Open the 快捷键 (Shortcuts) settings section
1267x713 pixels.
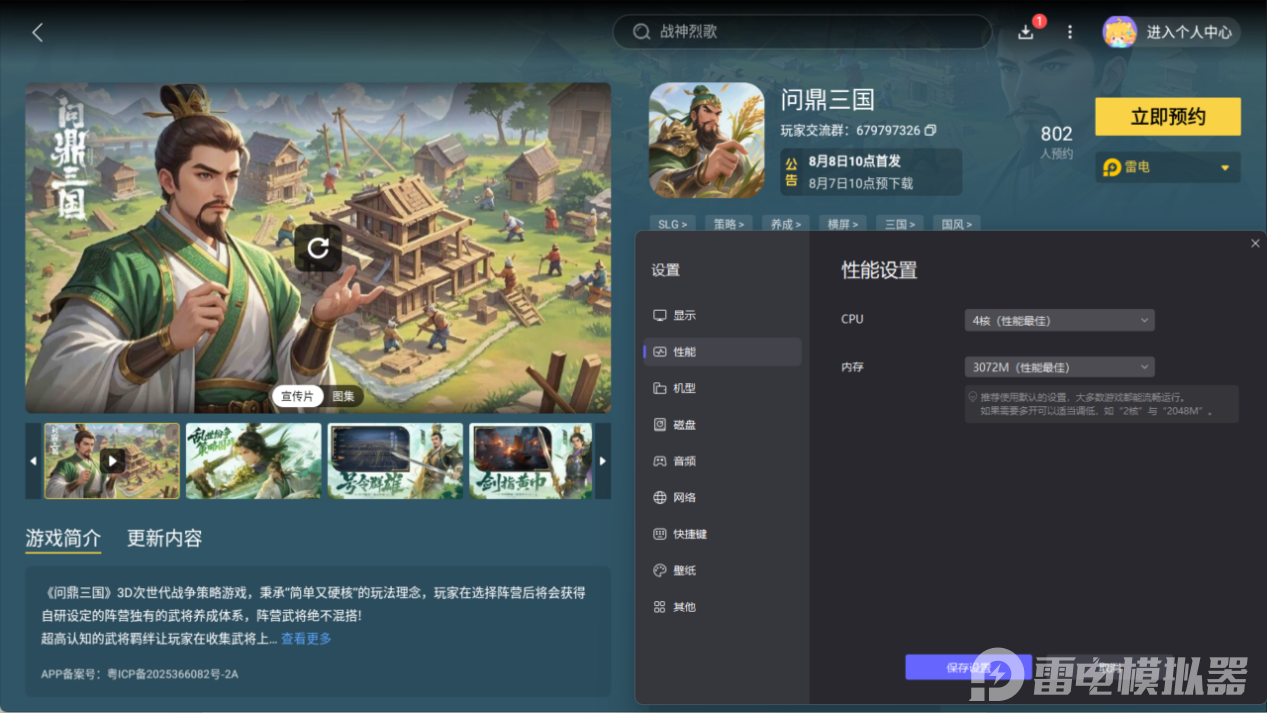coord(690,533)
